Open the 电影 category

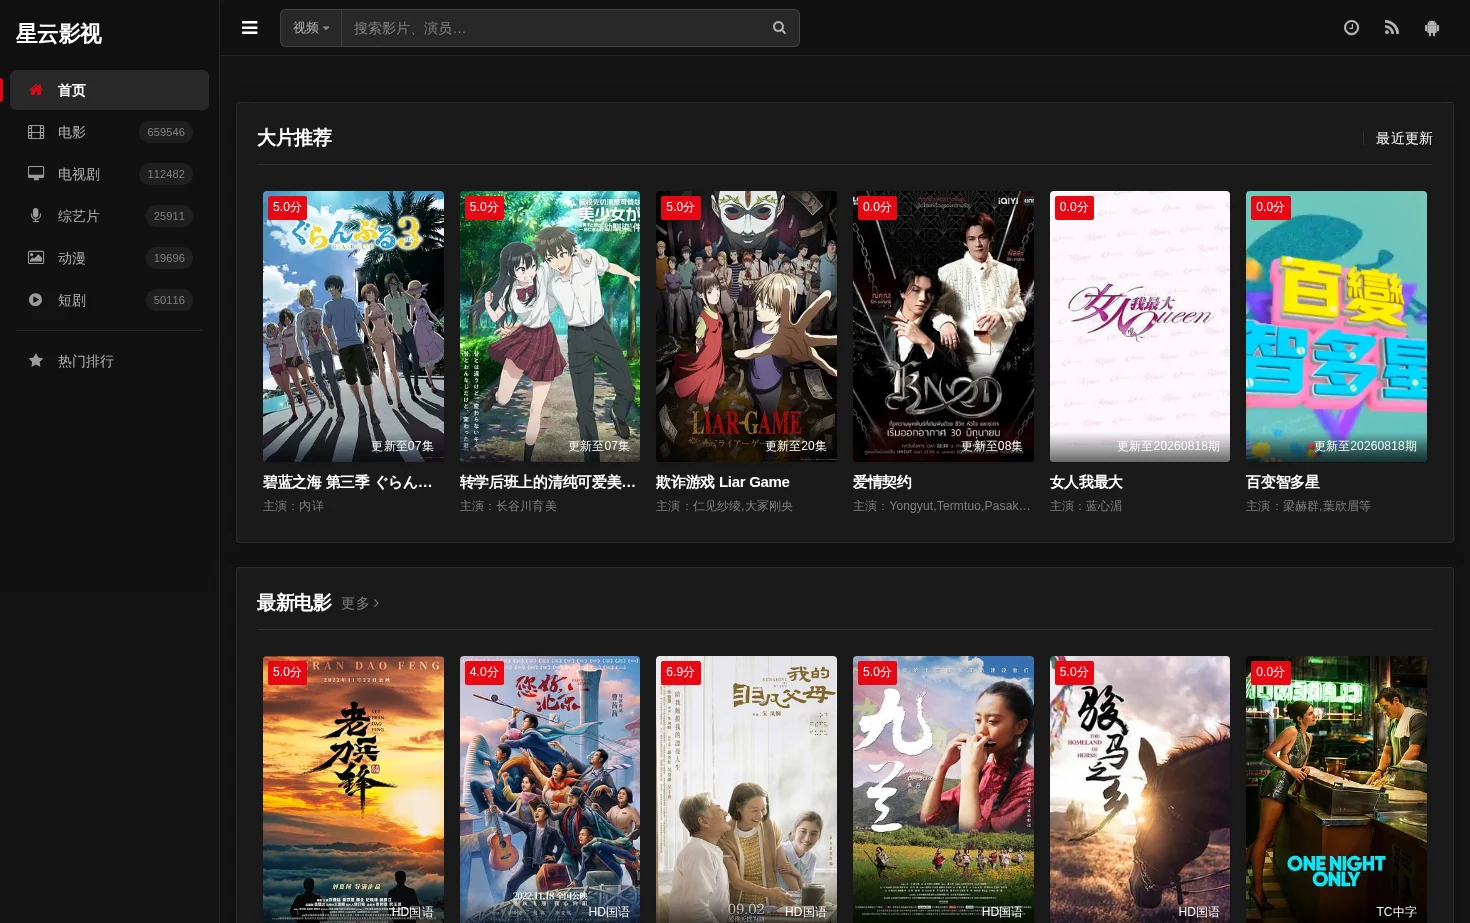(110, 132)
